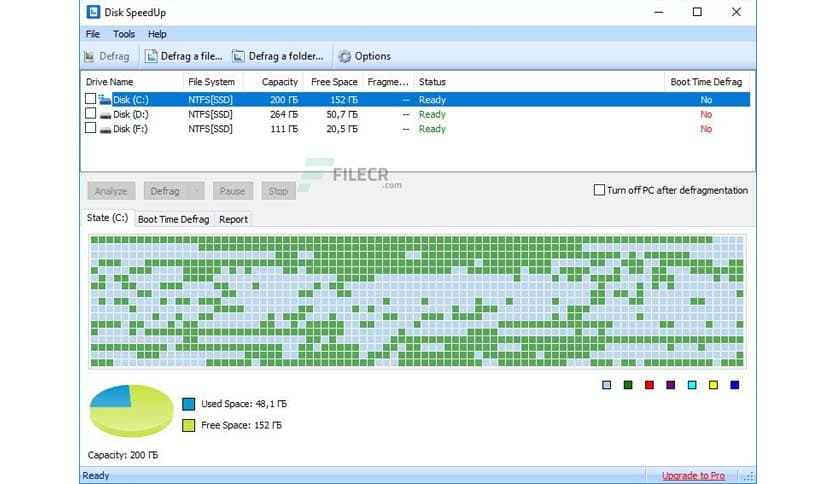The height and width of the screenshot is (484, 836).
Task: Select the Disk (F:) row name
Action: [130, 129]
